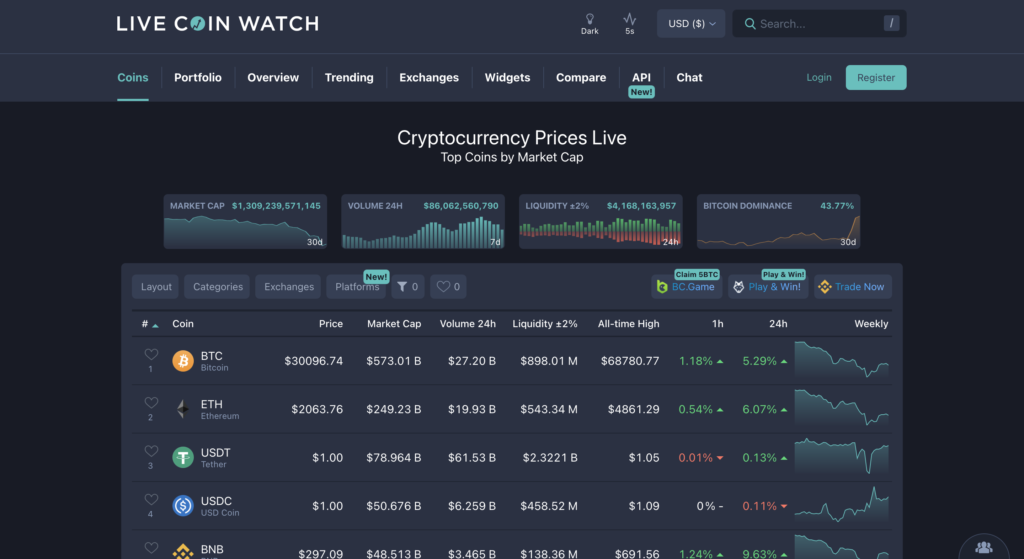Click the Trade Now Binance icon

click(x=825, y=287)
